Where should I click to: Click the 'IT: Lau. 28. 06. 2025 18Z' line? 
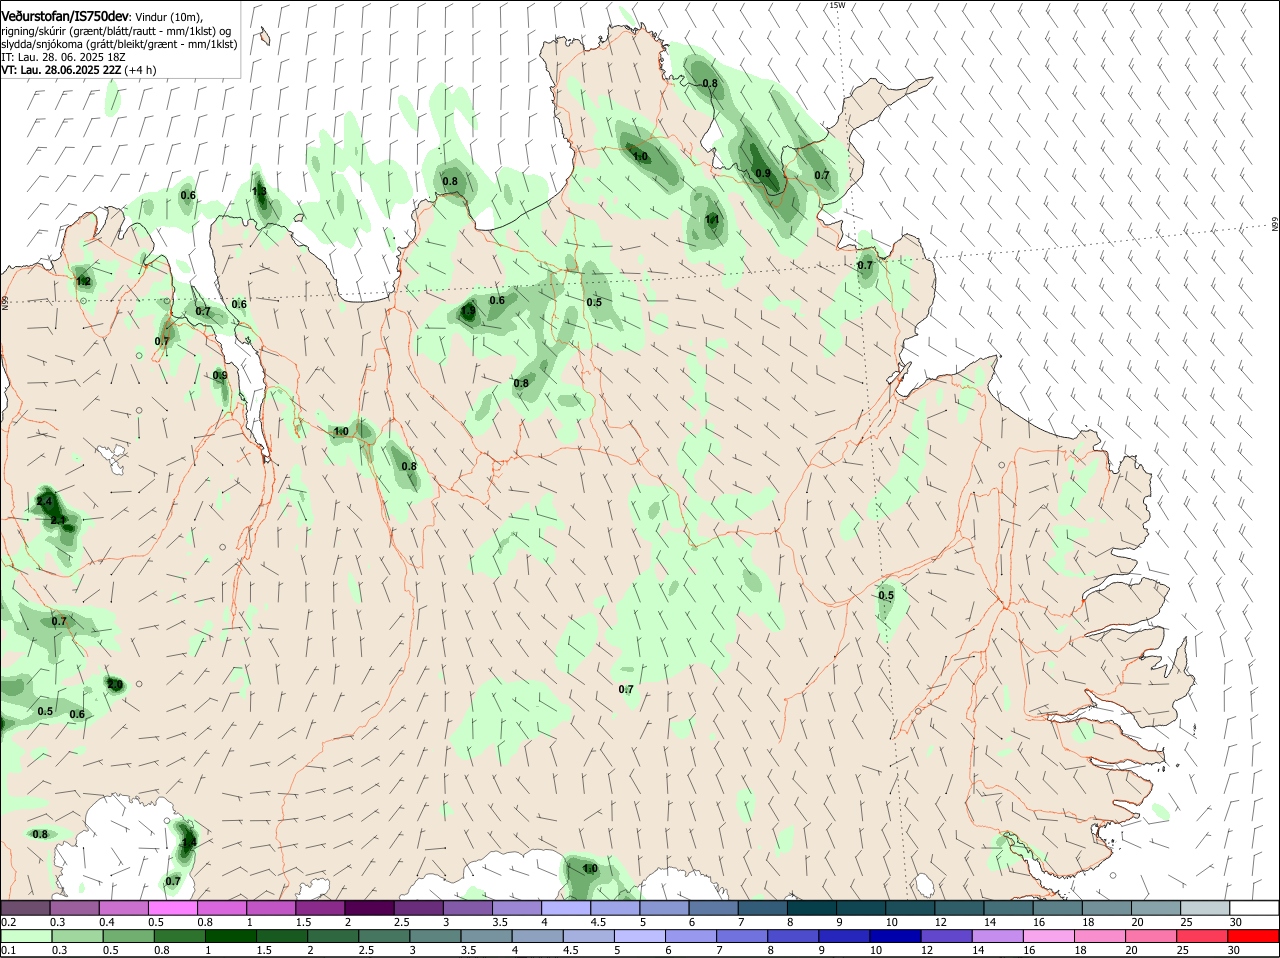(x=61, y=57)
